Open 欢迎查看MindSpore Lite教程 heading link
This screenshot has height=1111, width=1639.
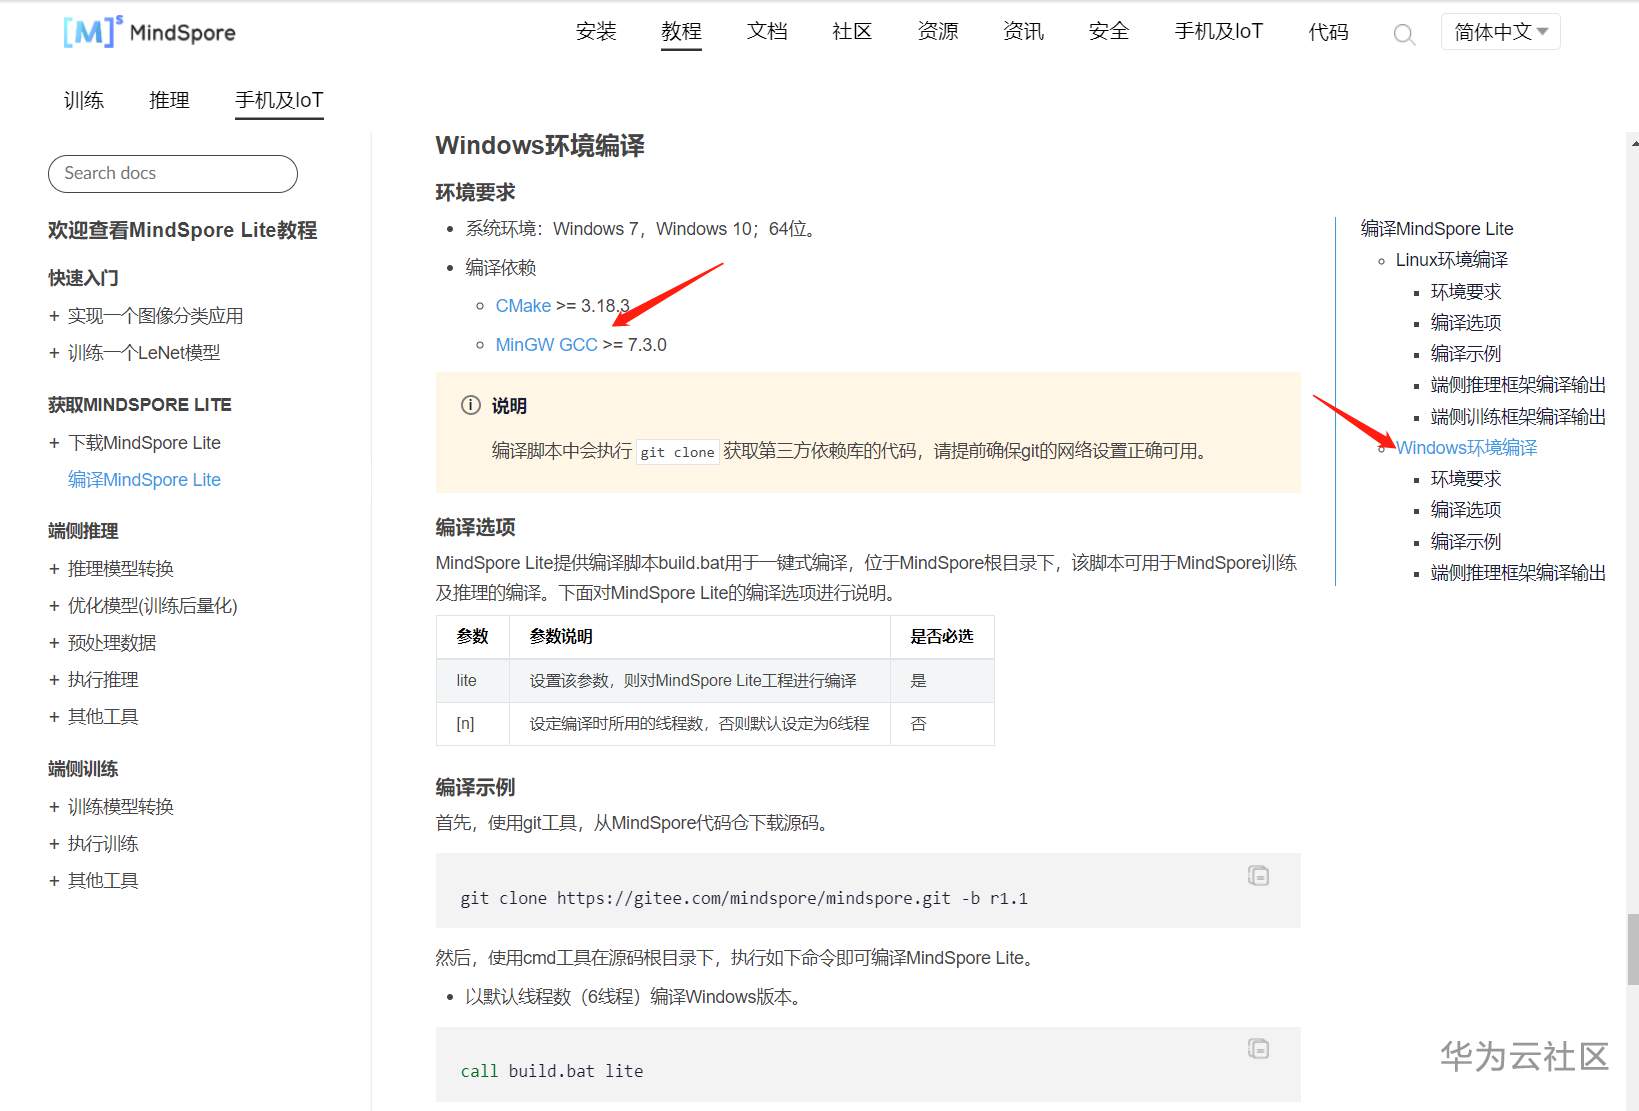pos(183,230)
